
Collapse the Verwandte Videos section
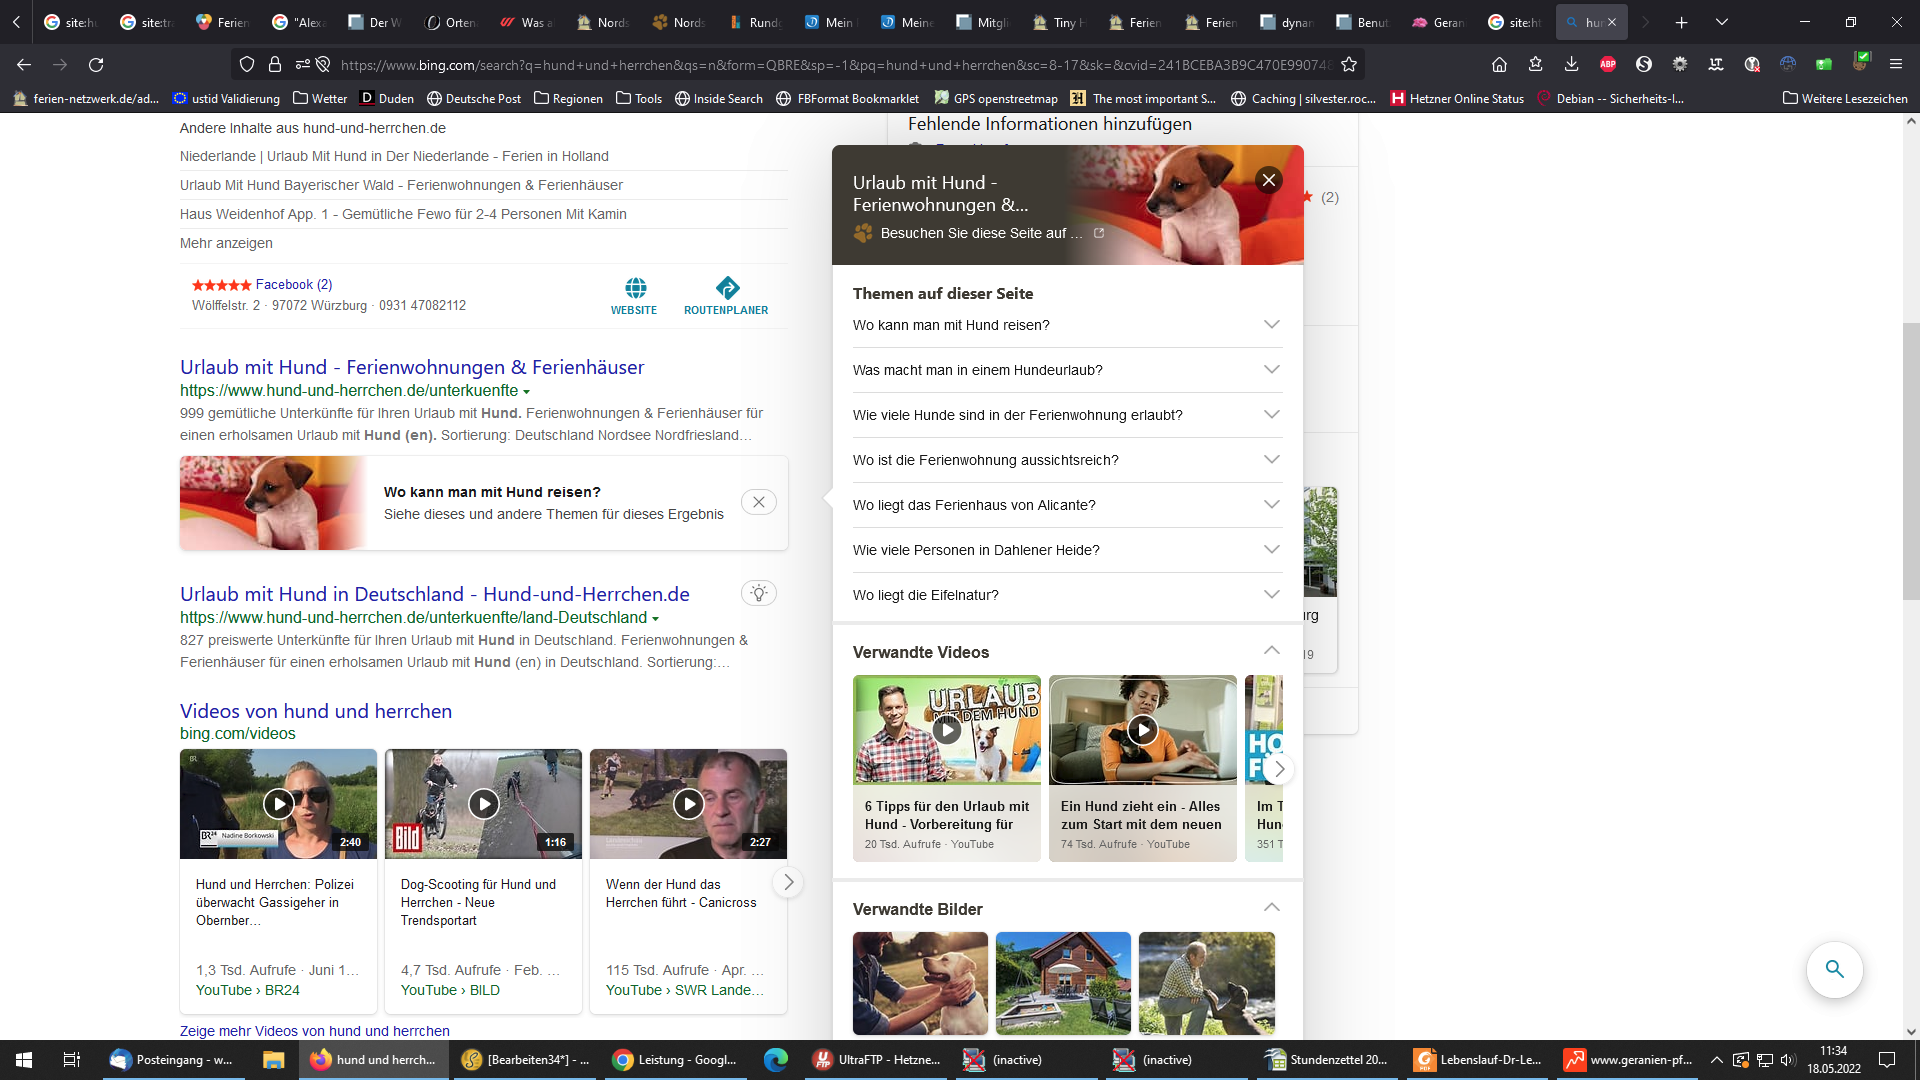(x=1272, y=651)
